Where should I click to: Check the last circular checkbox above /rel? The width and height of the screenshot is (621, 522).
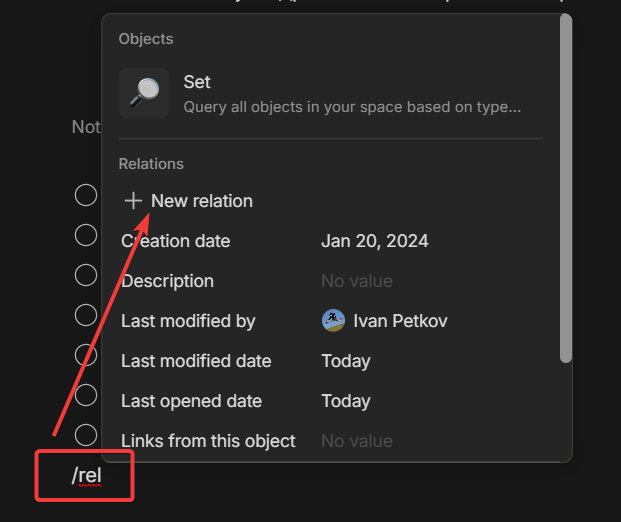pos(86,435)
